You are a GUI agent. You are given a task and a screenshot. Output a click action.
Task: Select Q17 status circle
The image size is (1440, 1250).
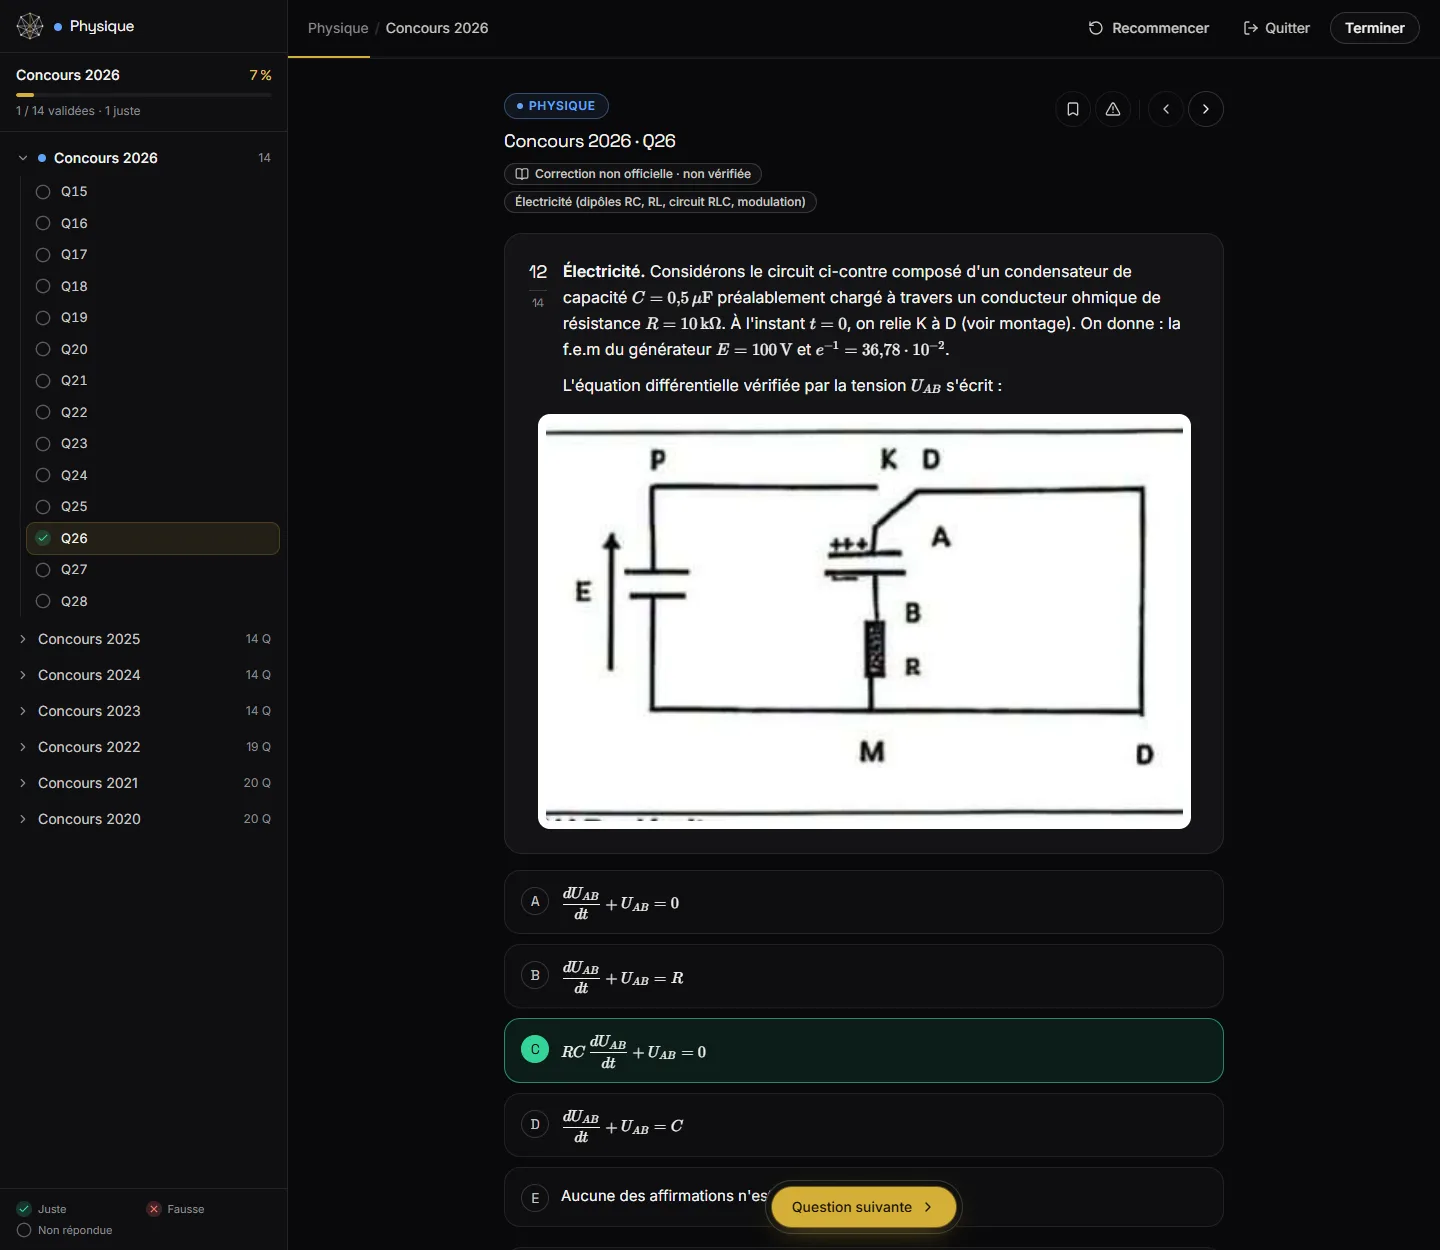43,255
